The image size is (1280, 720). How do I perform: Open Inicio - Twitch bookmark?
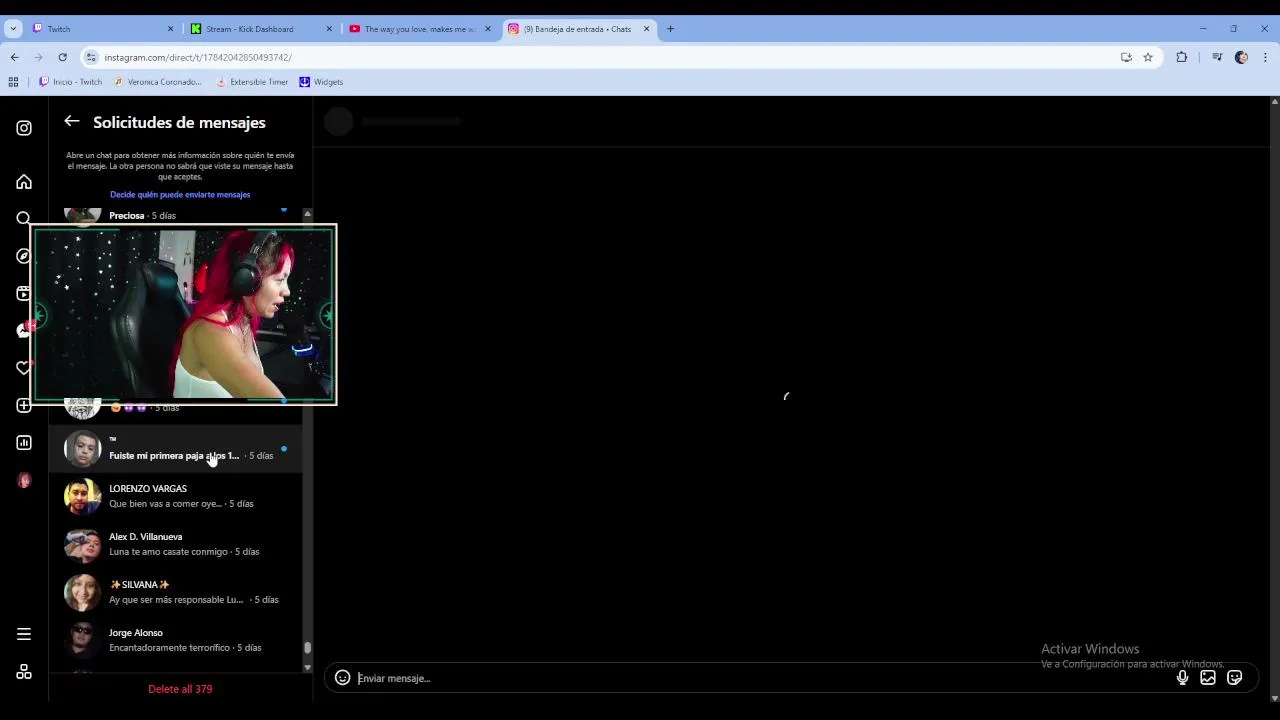coord(70,82)
